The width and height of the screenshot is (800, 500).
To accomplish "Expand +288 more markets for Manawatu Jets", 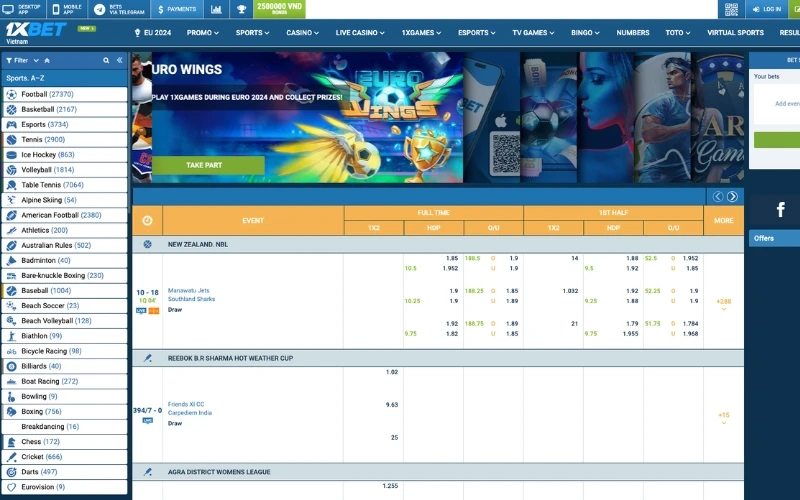I will click(x=723, y=304).
